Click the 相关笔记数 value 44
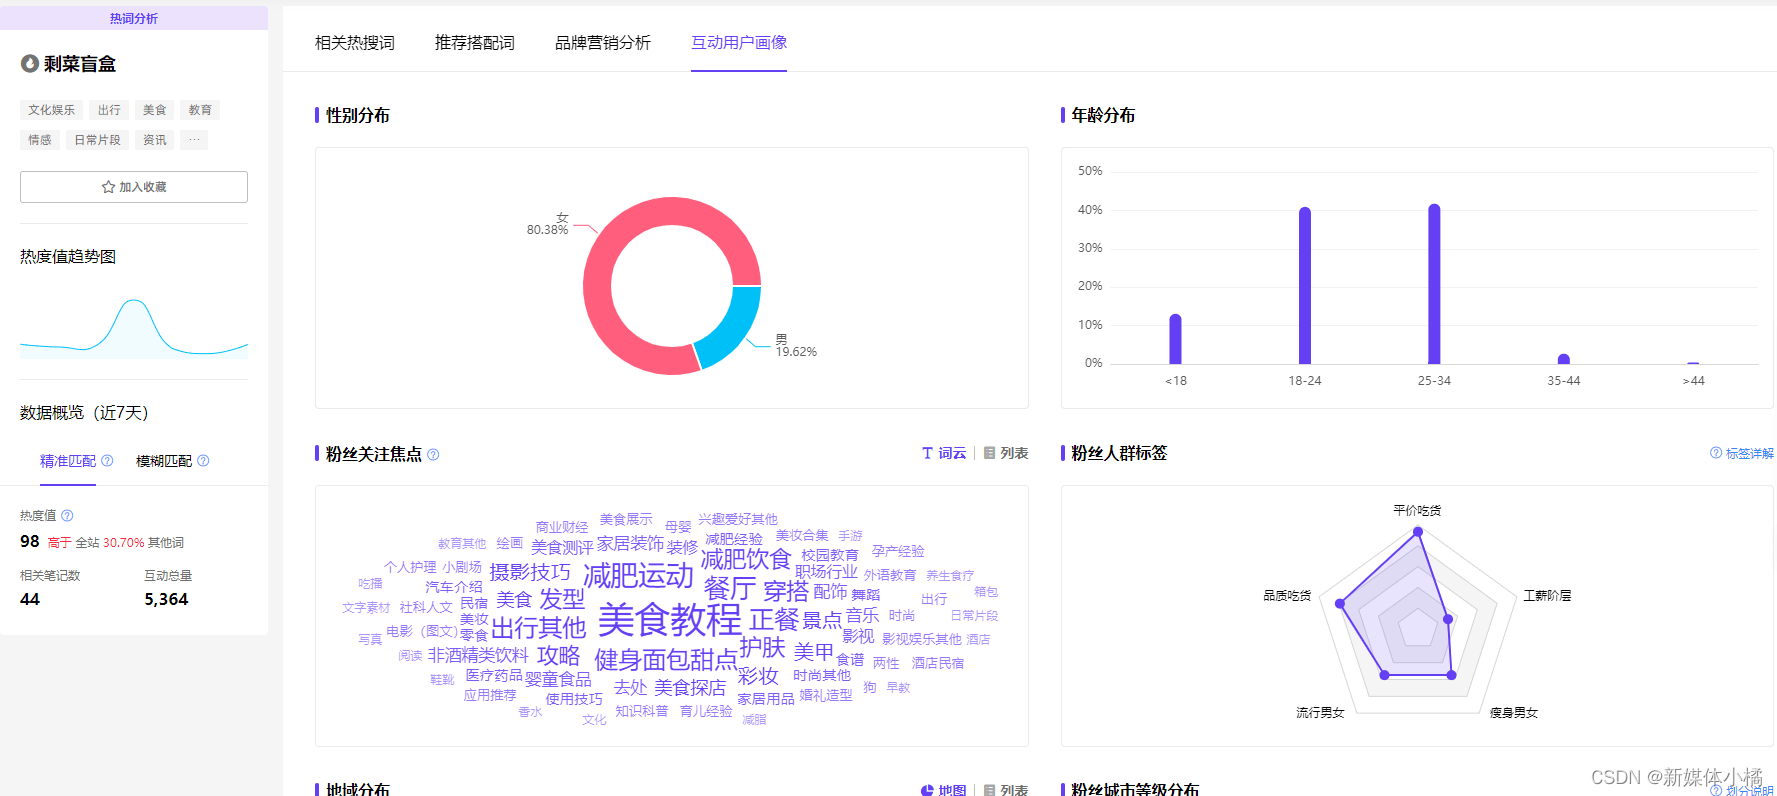 pos(30,599)
